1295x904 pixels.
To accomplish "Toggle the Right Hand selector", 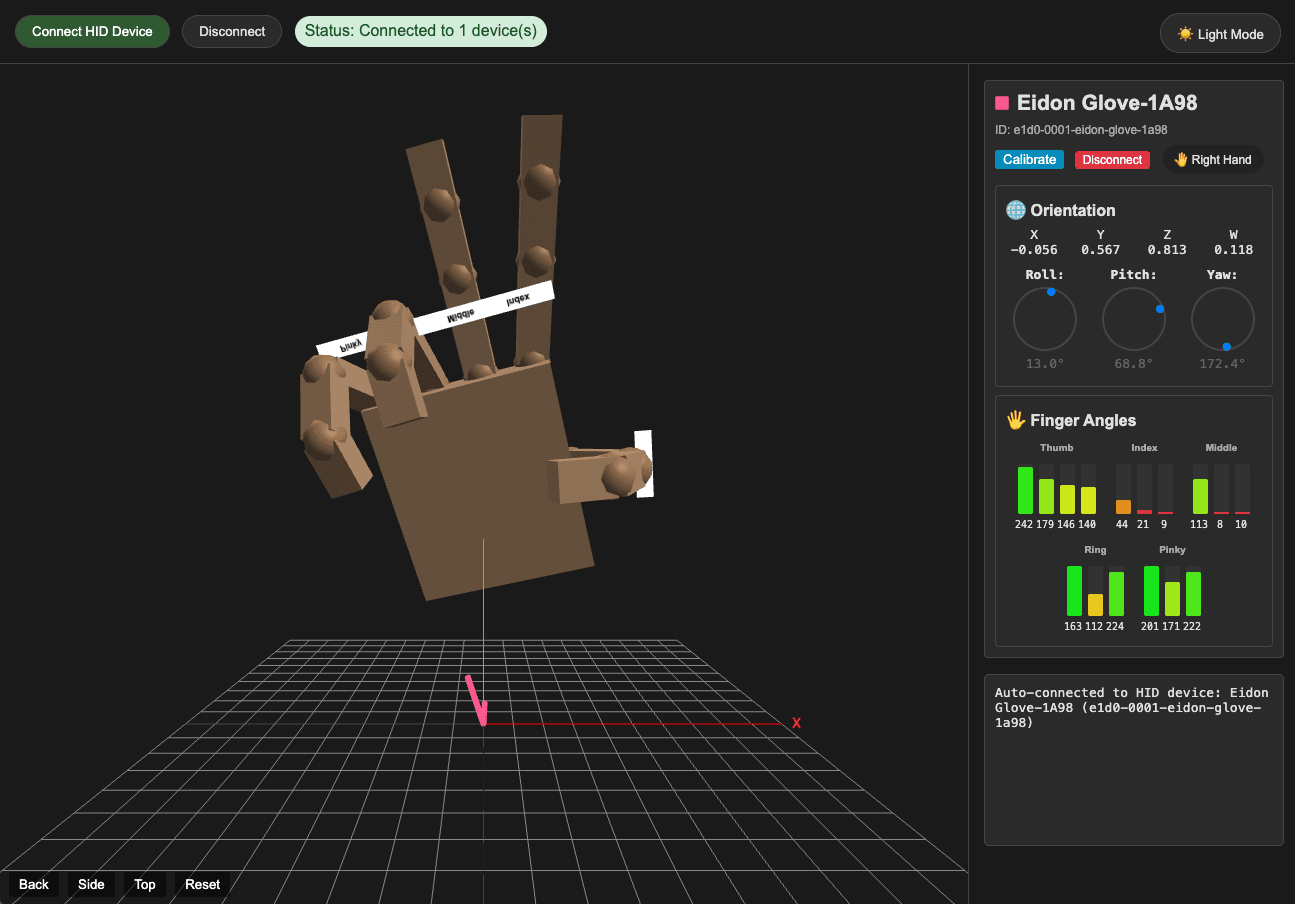I will [x=1213, y=160].
